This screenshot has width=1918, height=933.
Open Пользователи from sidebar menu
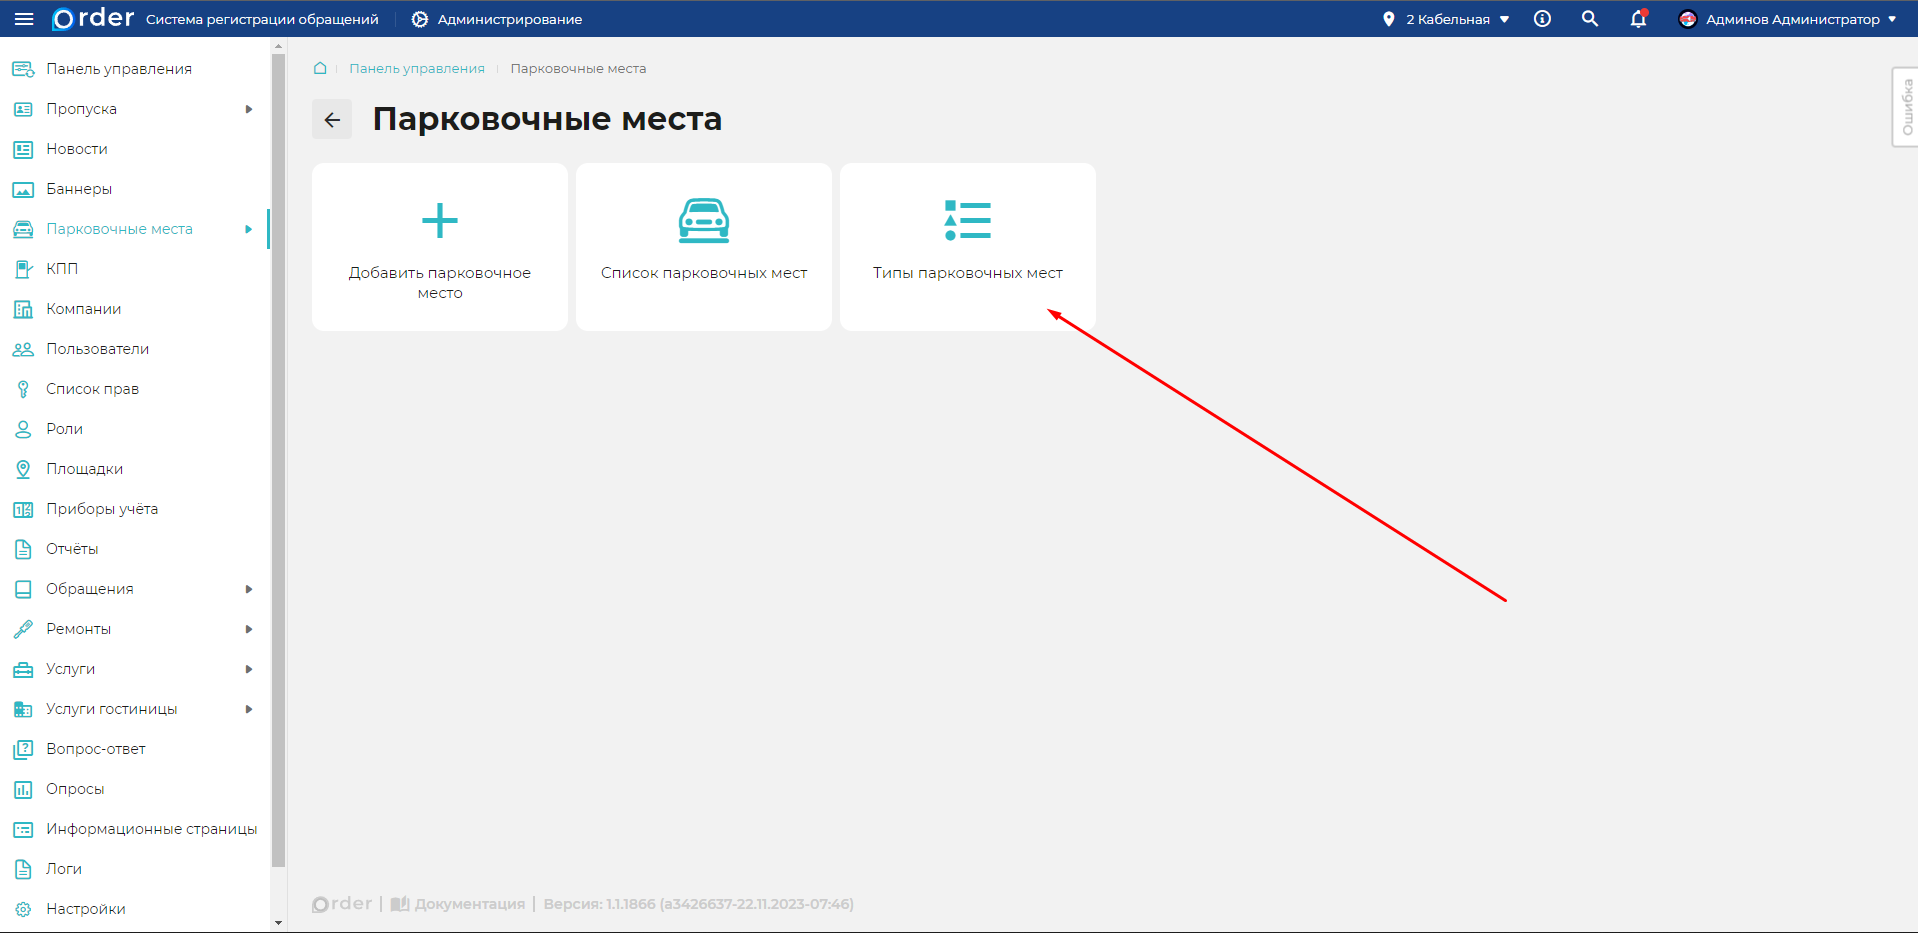pyautogui.click(x=97, y=349)
